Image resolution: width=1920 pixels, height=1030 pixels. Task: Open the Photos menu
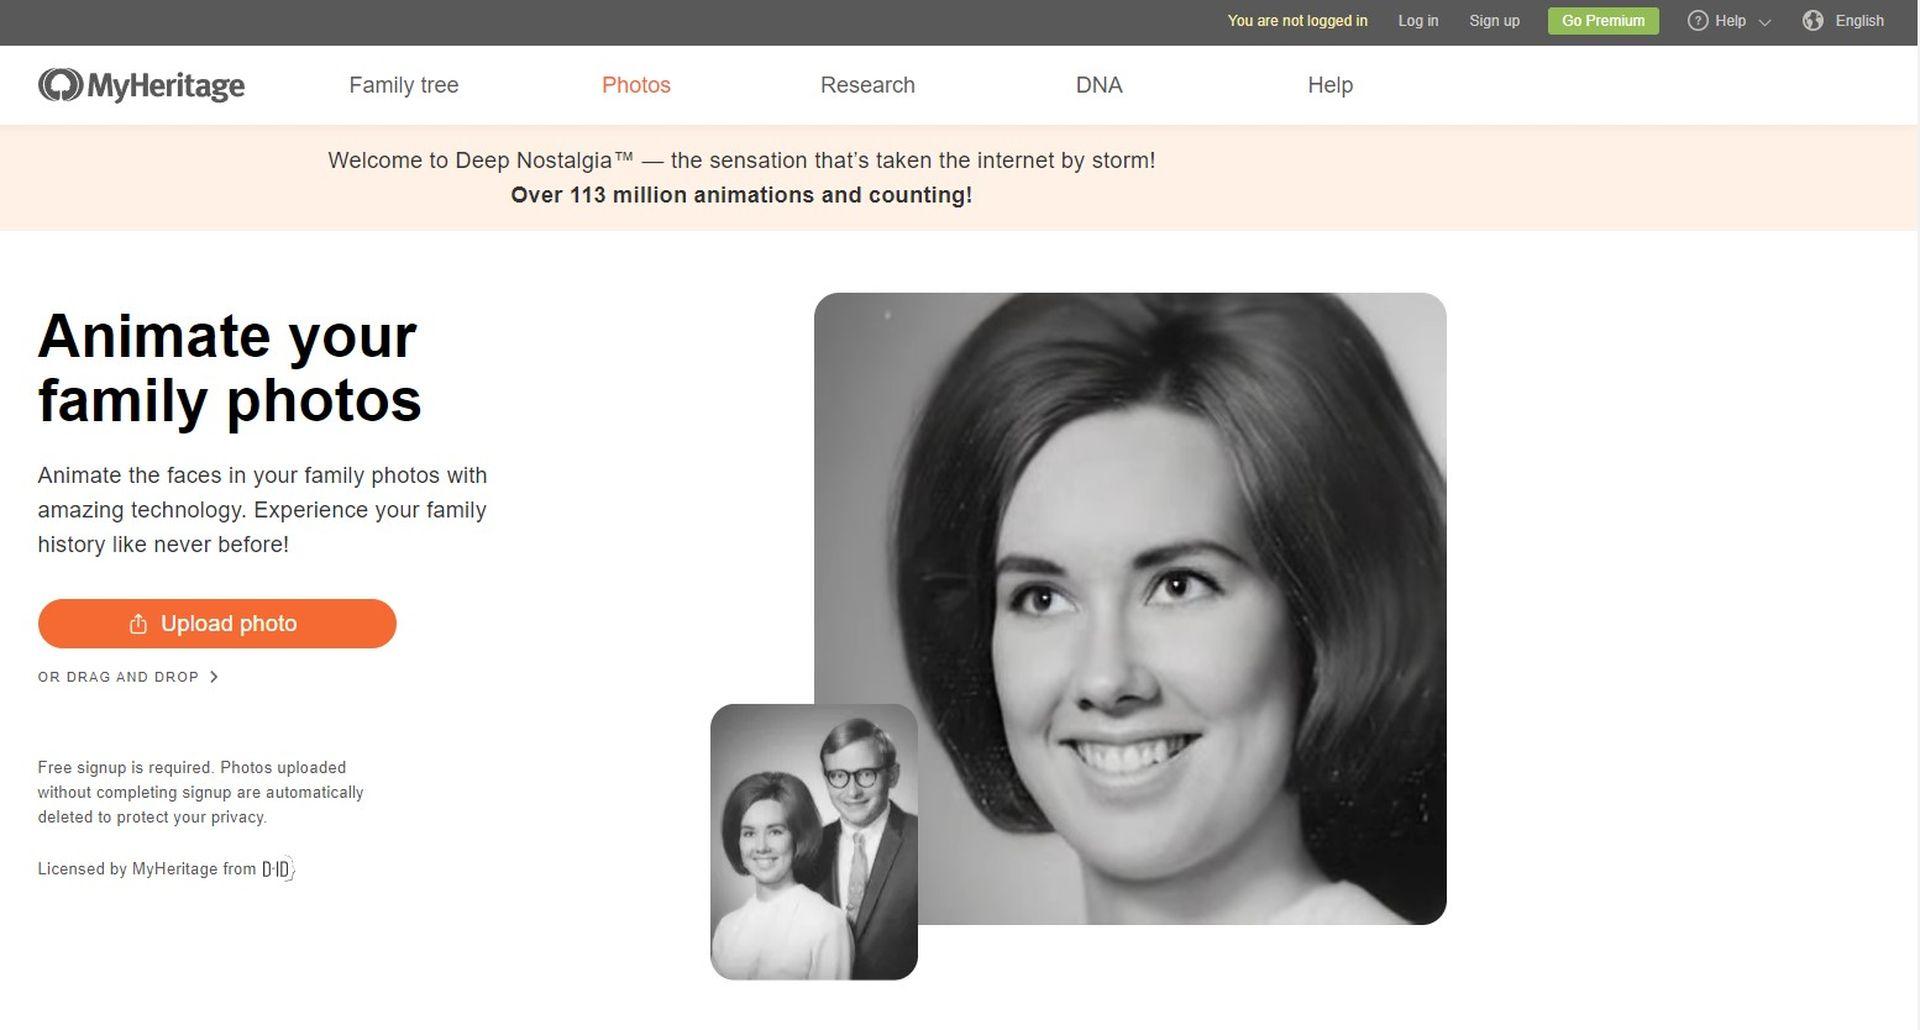point(636,85)
